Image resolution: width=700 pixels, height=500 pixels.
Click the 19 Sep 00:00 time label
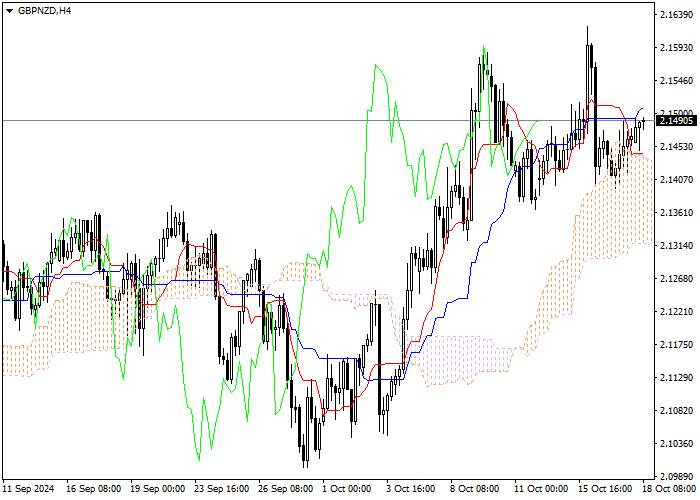pyautogui.click(x=158, y=489)
